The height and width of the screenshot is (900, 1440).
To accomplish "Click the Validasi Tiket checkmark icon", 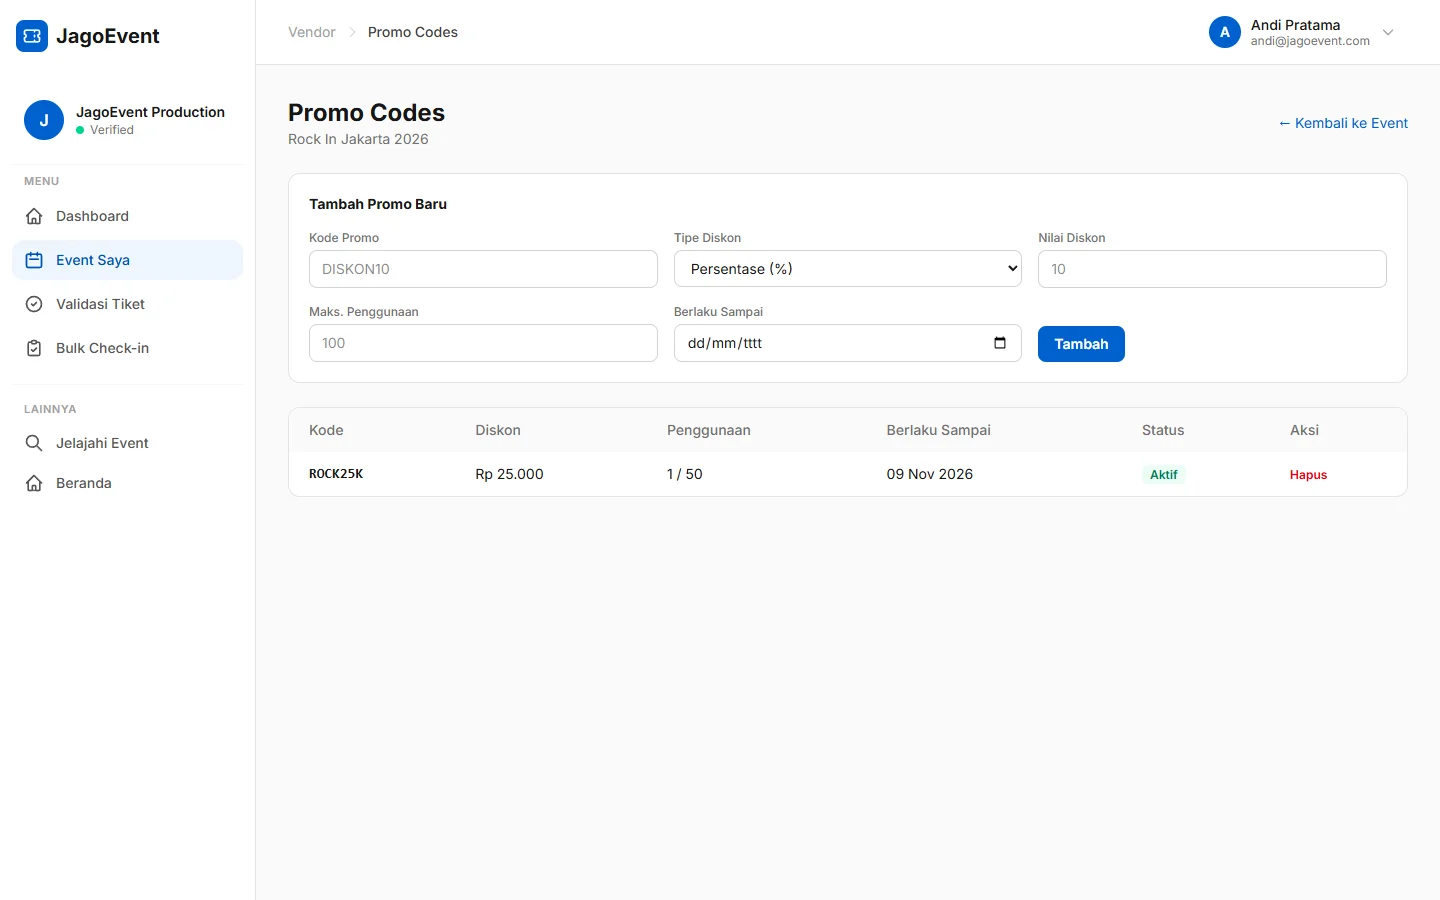I will (x=34, y=304).
